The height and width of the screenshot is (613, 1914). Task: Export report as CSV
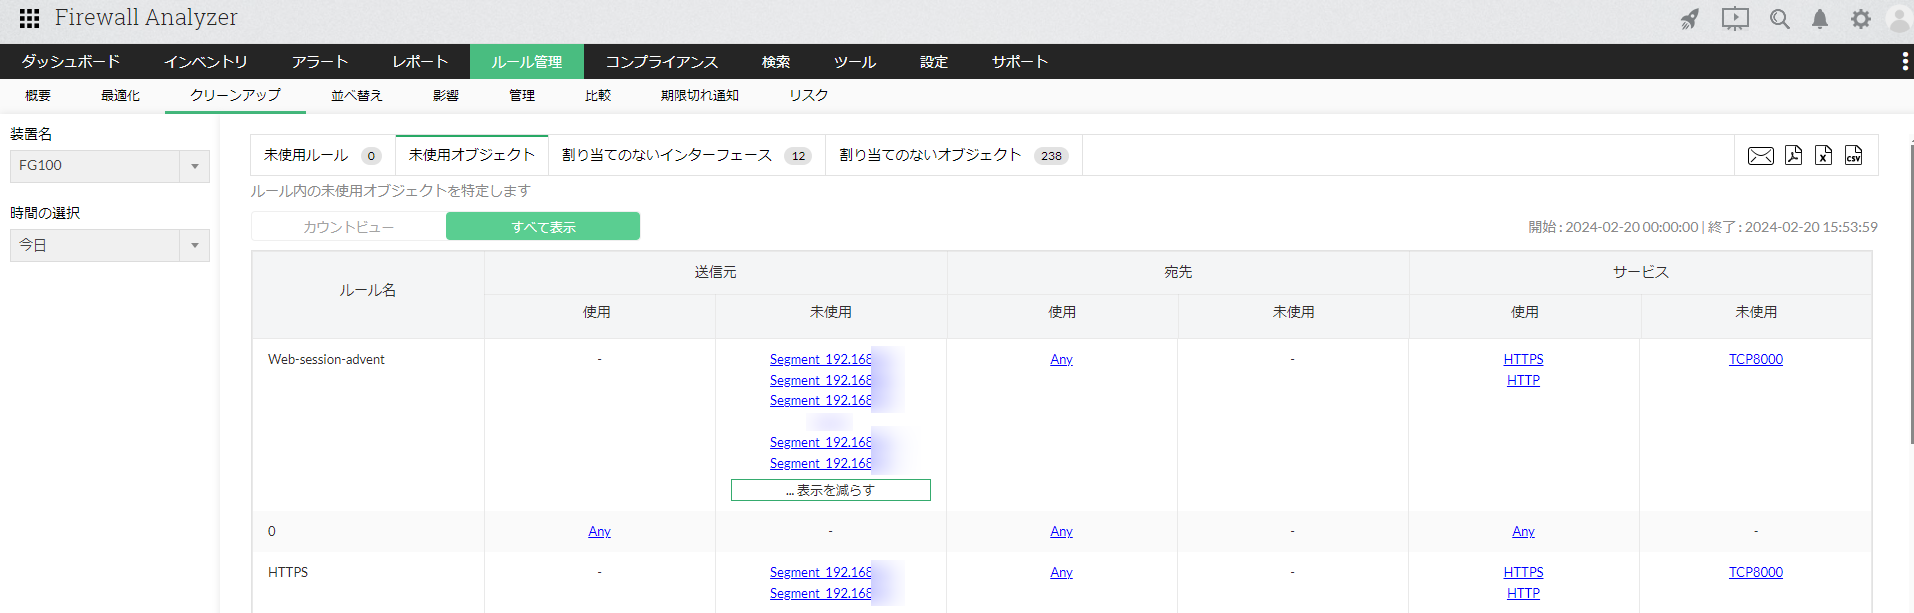[x=1853, y=156]
